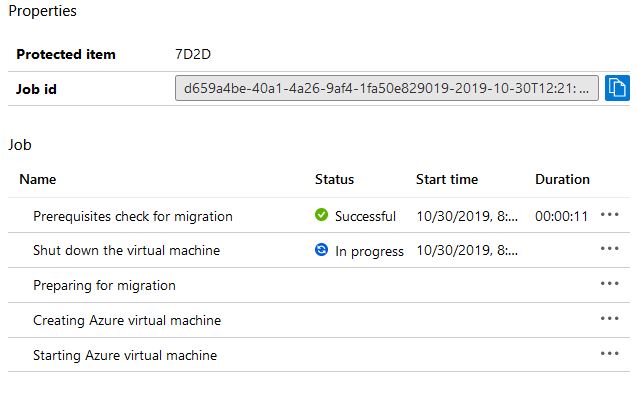Select the Preparing for migration task
The width and height of the screenshot is (636, 398).
(x=104, y=286)
